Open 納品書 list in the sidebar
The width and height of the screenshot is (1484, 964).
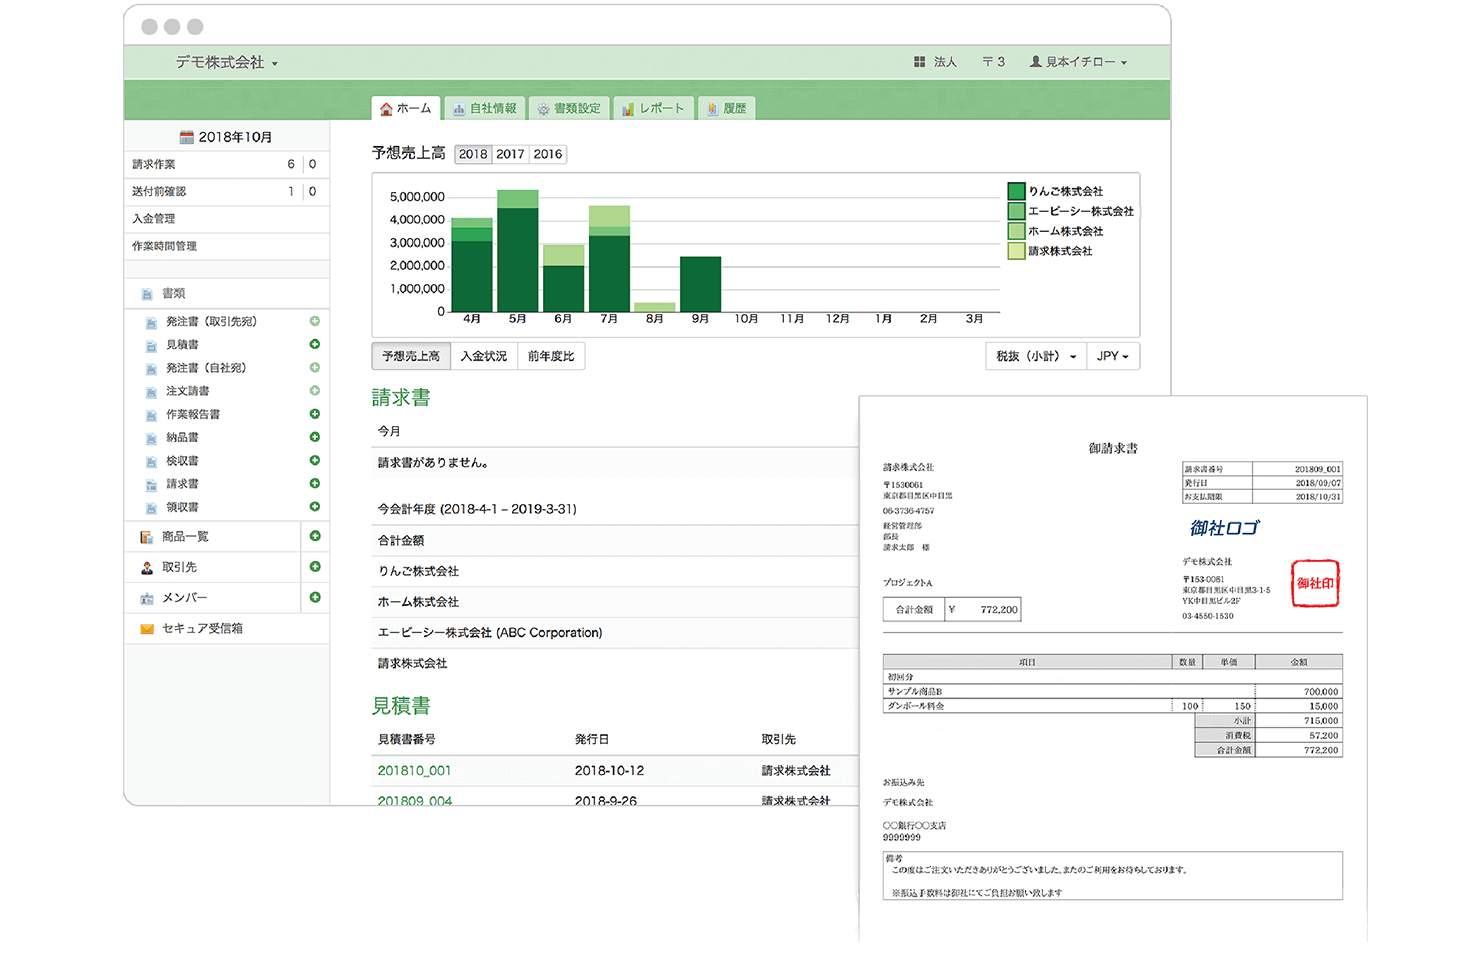[x=182, y=438]
